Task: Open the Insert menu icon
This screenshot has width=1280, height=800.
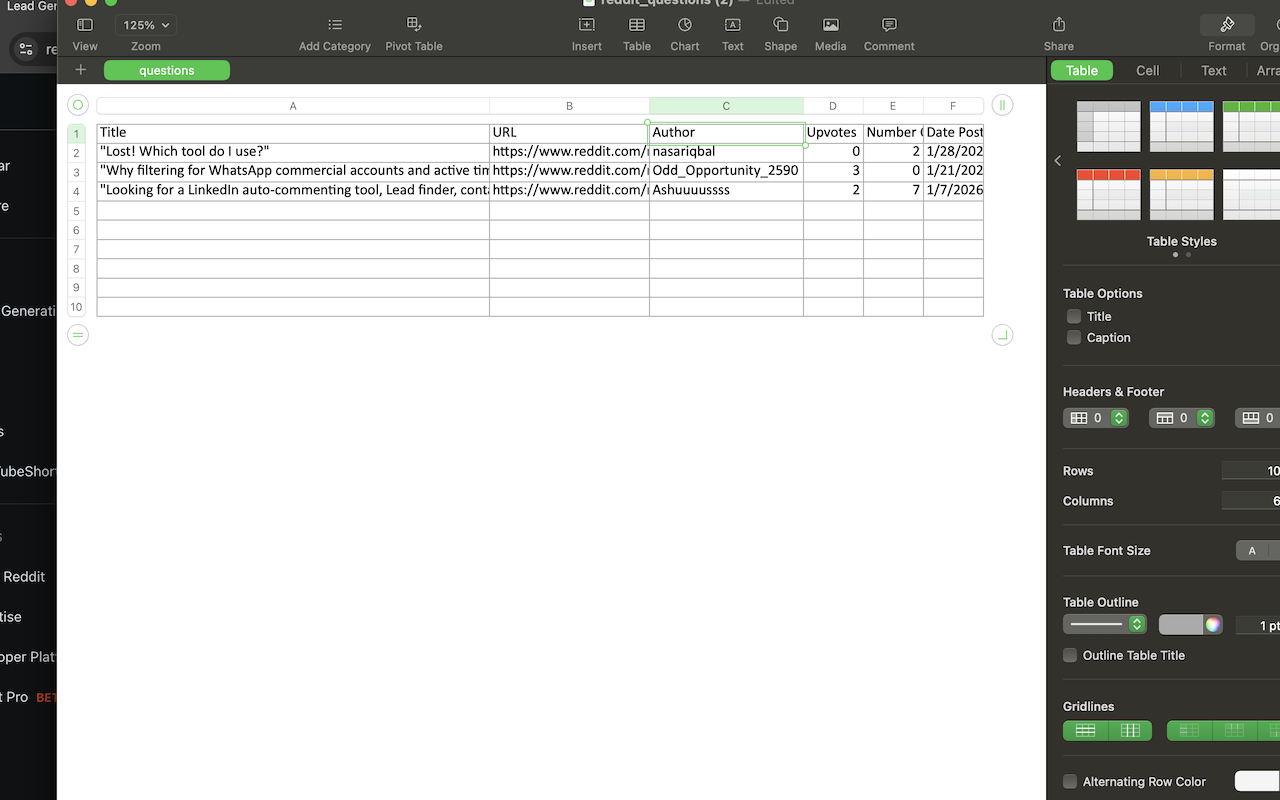Action: 586,25
